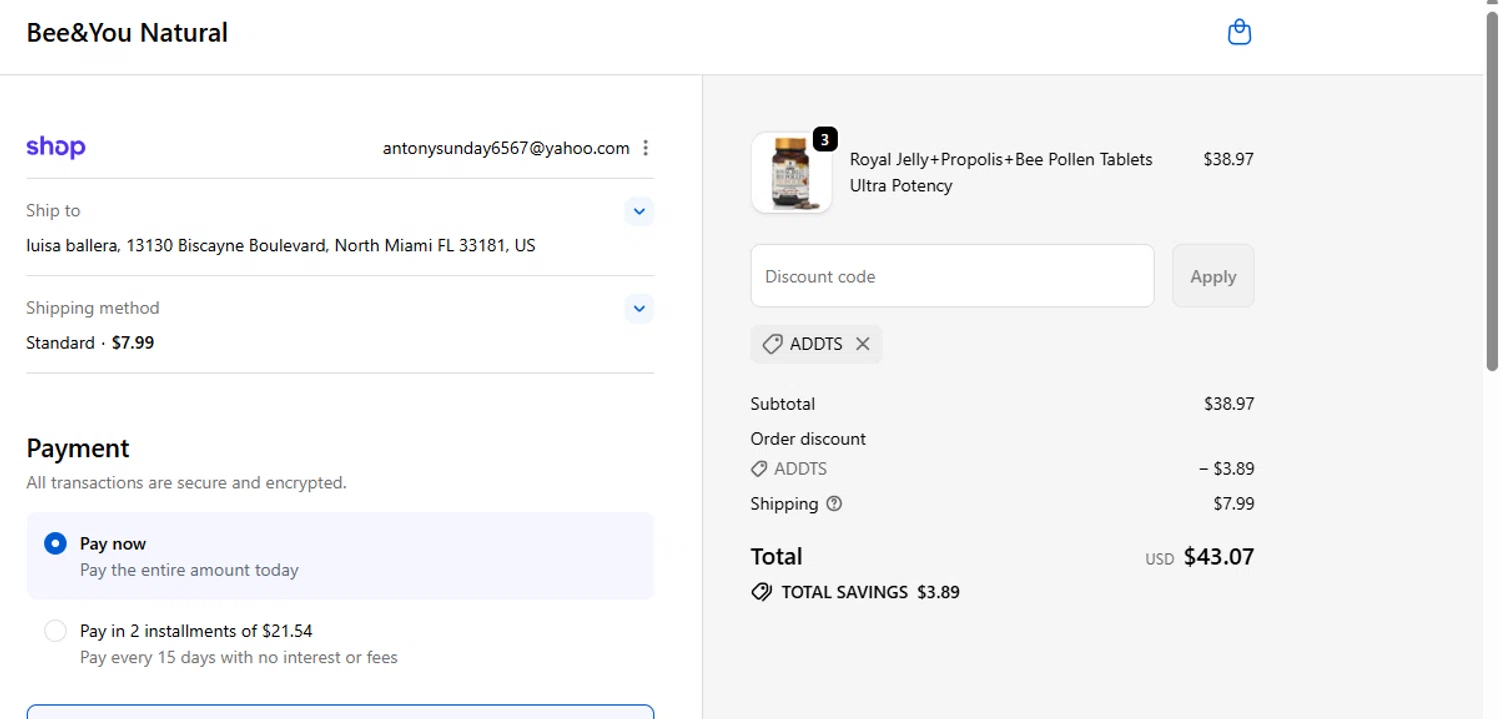This screenshot has height=719, width=1500.
Task: Click the tag icon in ADDTS chip
Action: click(x=772, y=344)
